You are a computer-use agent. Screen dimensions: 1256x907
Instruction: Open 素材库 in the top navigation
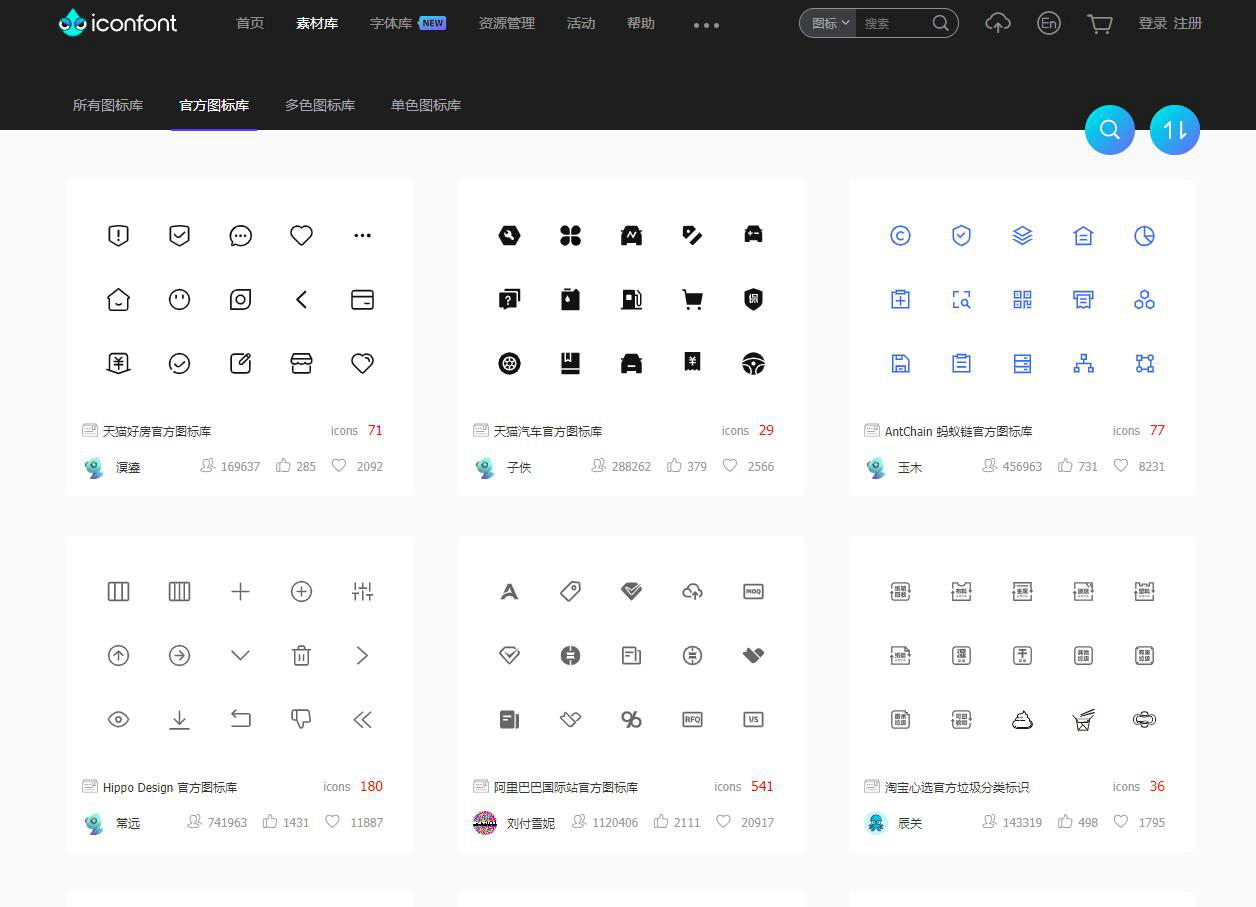click(x=317, y=23)
